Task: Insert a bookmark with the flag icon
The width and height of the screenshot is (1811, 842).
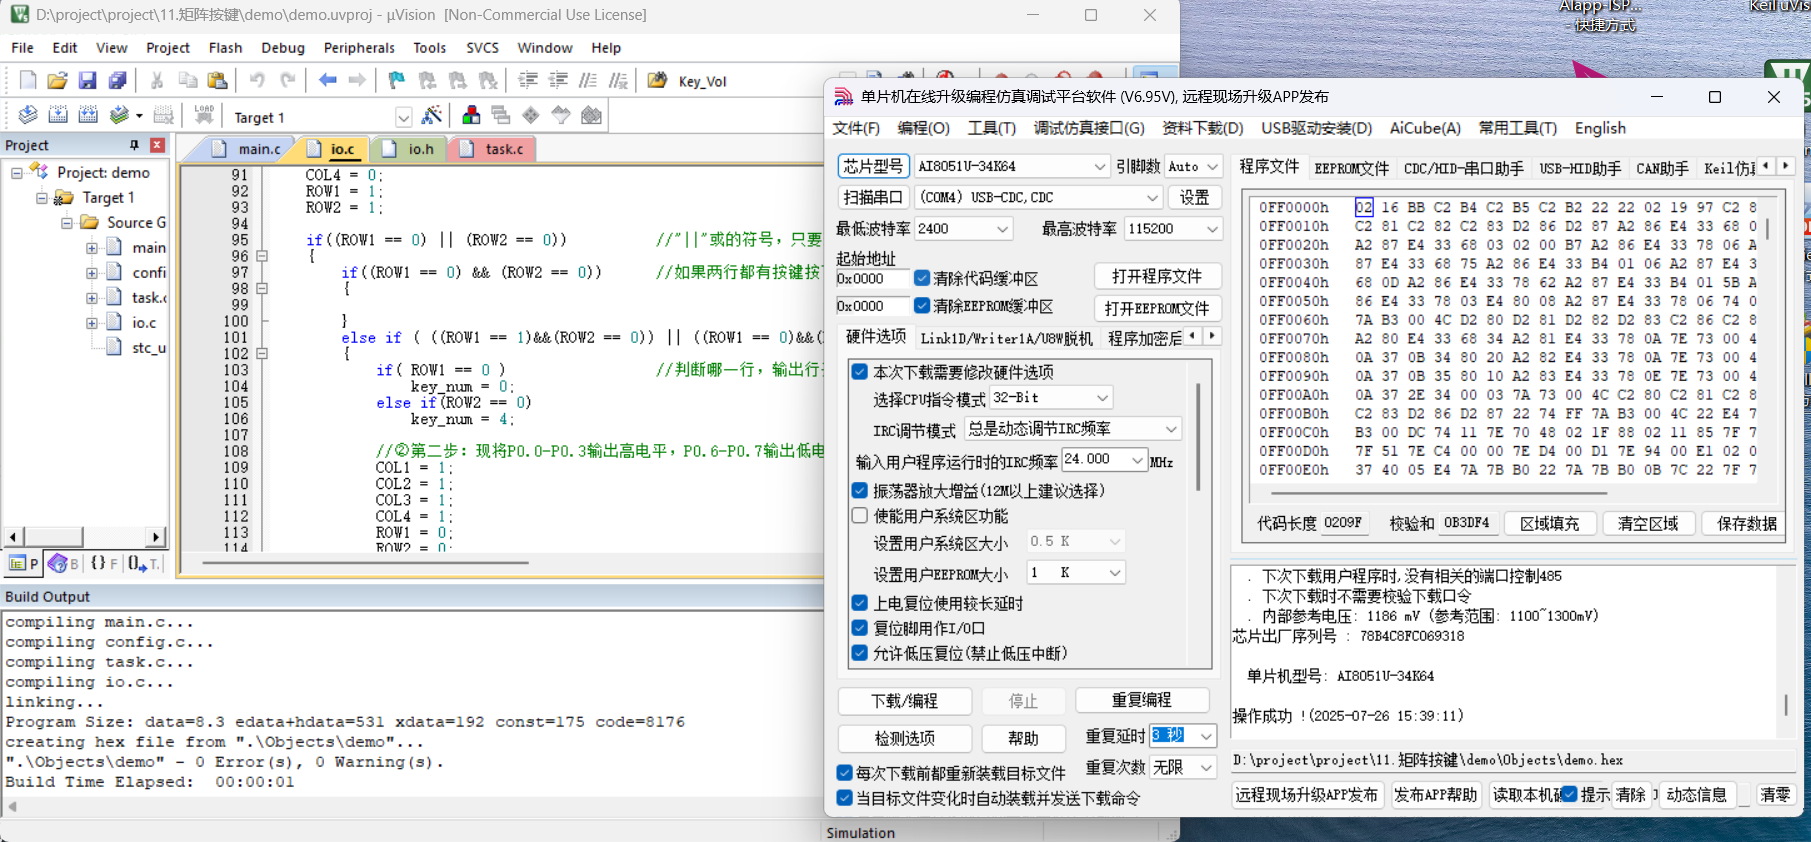Action: click(397, 80)
